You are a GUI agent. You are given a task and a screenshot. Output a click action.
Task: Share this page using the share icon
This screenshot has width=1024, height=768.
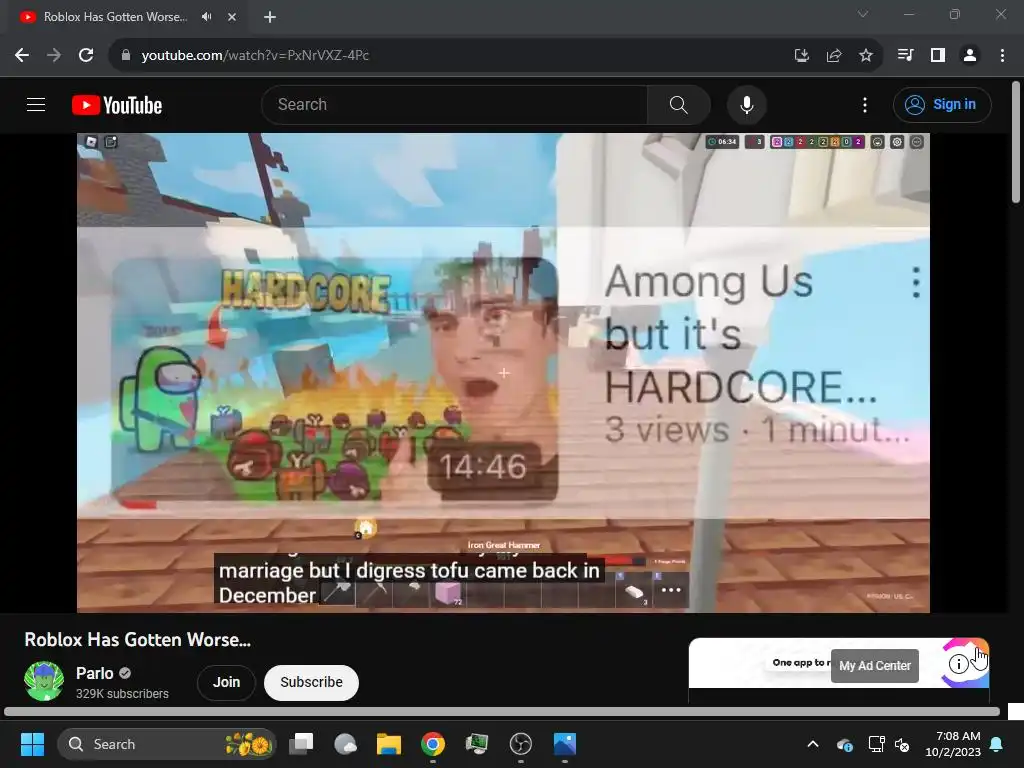[x=834, y=56]
